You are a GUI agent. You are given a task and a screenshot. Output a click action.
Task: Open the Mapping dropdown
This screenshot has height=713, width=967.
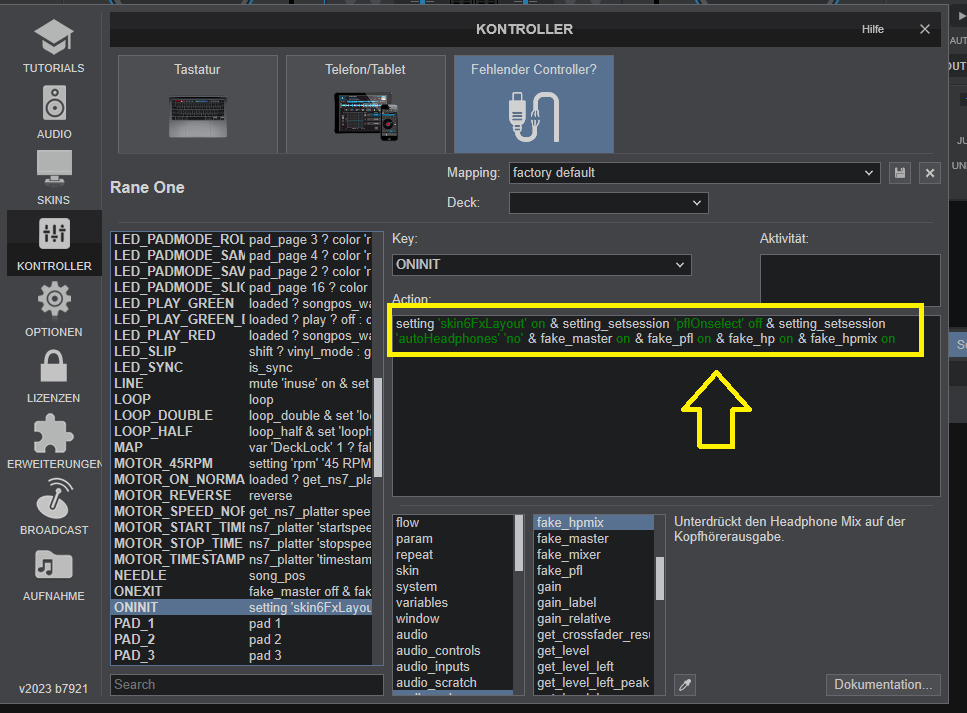coord(694,173)
